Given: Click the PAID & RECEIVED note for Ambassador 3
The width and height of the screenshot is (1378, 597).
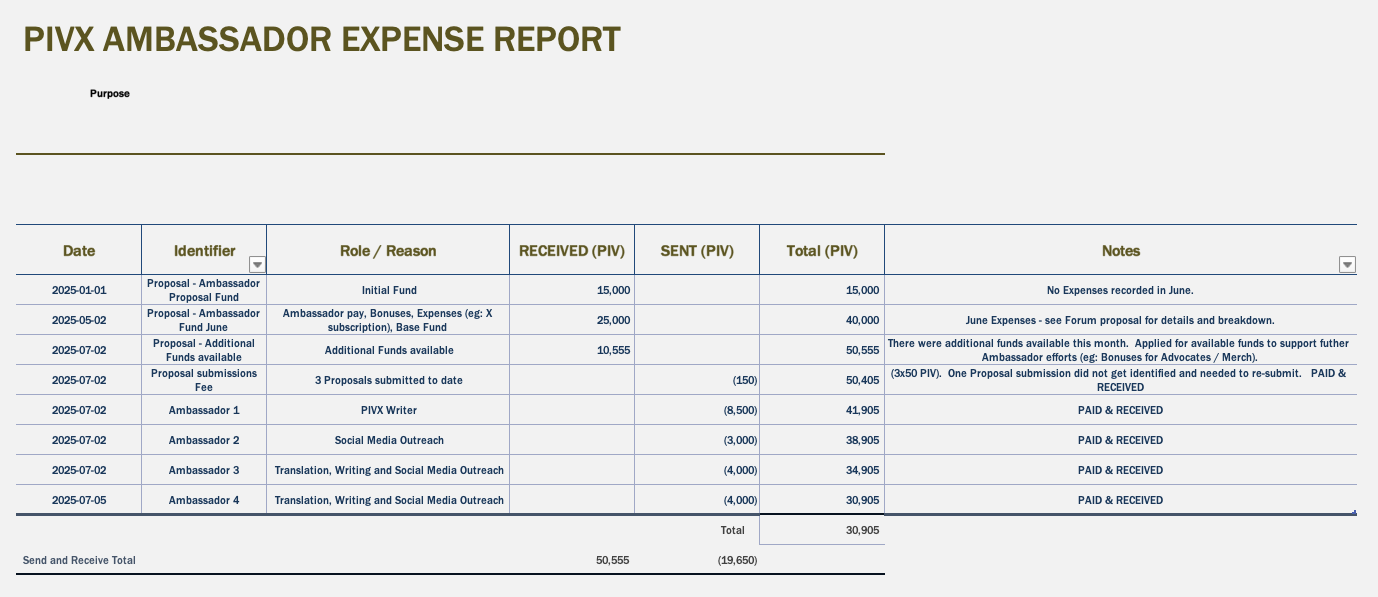Looking at the screenshot, I should click(1121, 470).
